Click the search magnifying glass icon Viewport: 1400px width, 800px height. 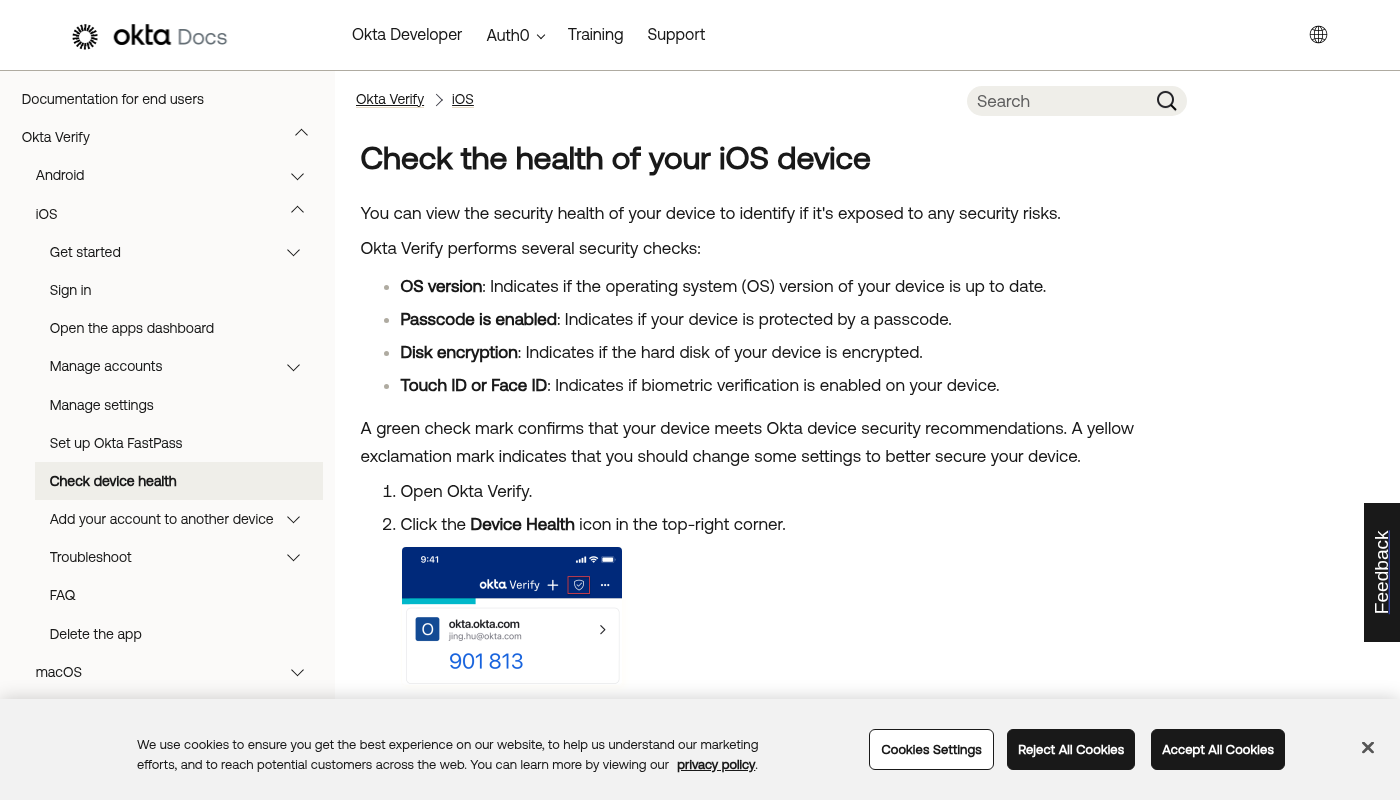pos(1166,101)
